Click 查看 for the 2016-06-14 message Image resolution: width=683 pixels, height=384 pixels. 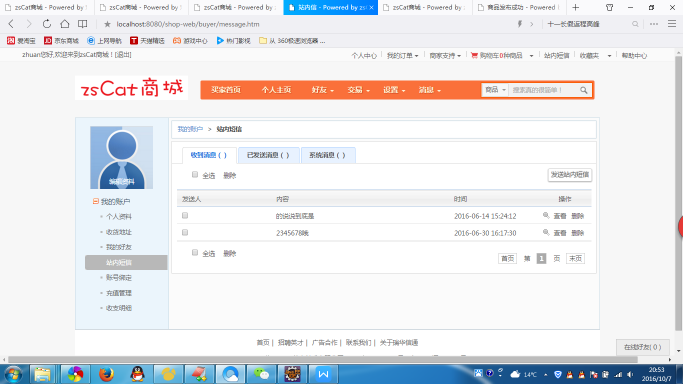coord(559,216)
